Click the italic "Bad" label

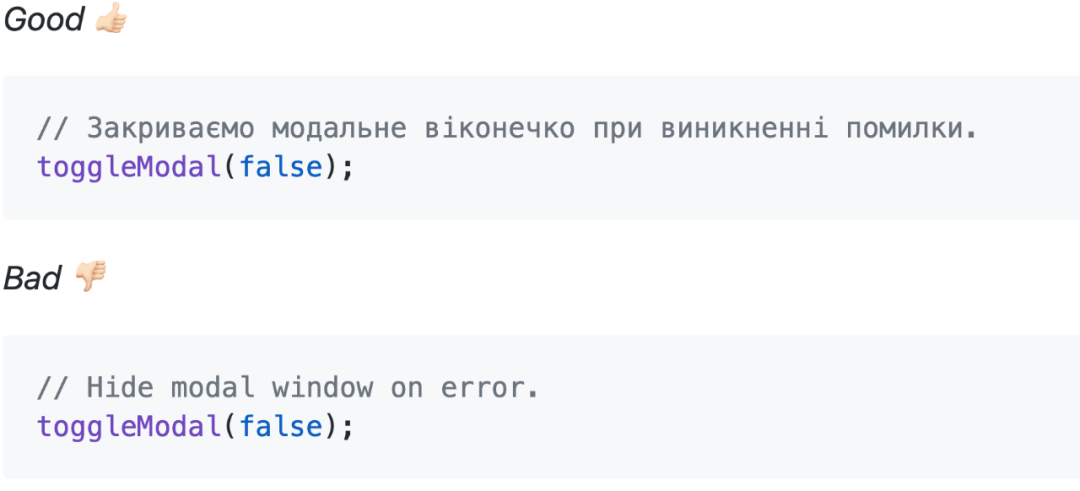tap(33, 278)
